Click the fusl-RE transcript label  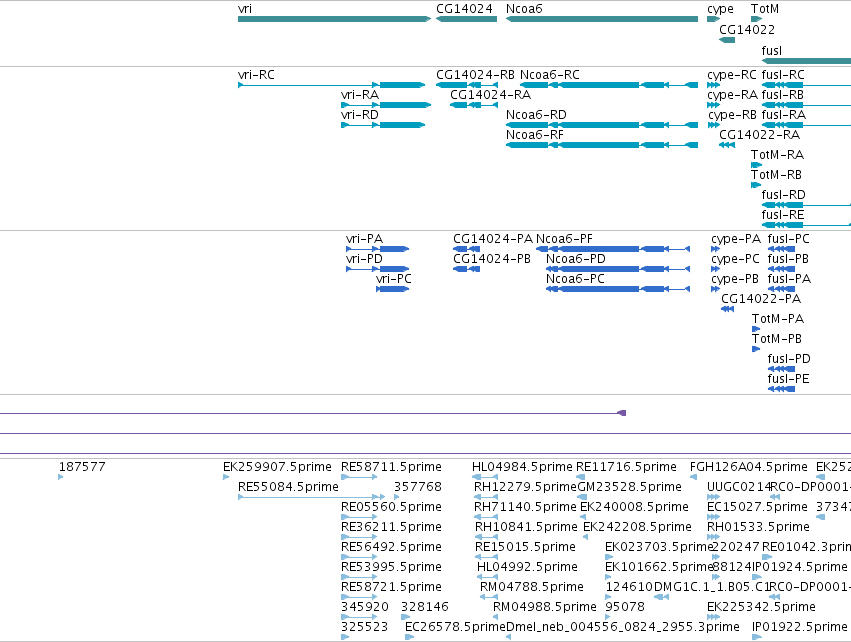pos(783,215)
